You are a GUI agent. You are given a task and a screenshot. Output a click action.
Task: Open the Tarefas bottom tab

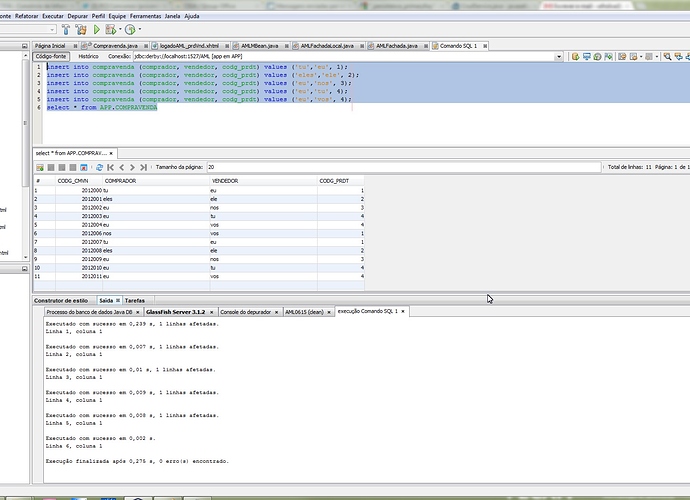click(x=135, y=300)
